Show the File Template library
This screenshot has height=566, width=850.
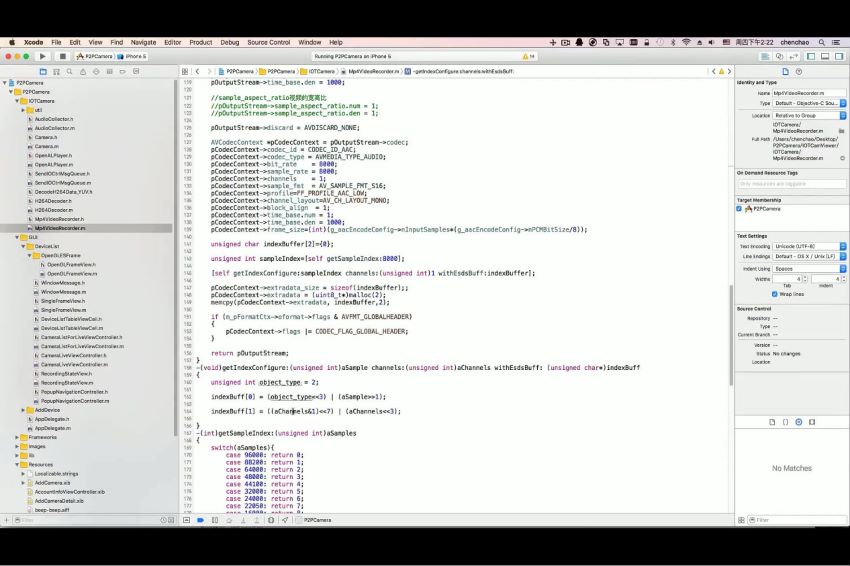772,422
